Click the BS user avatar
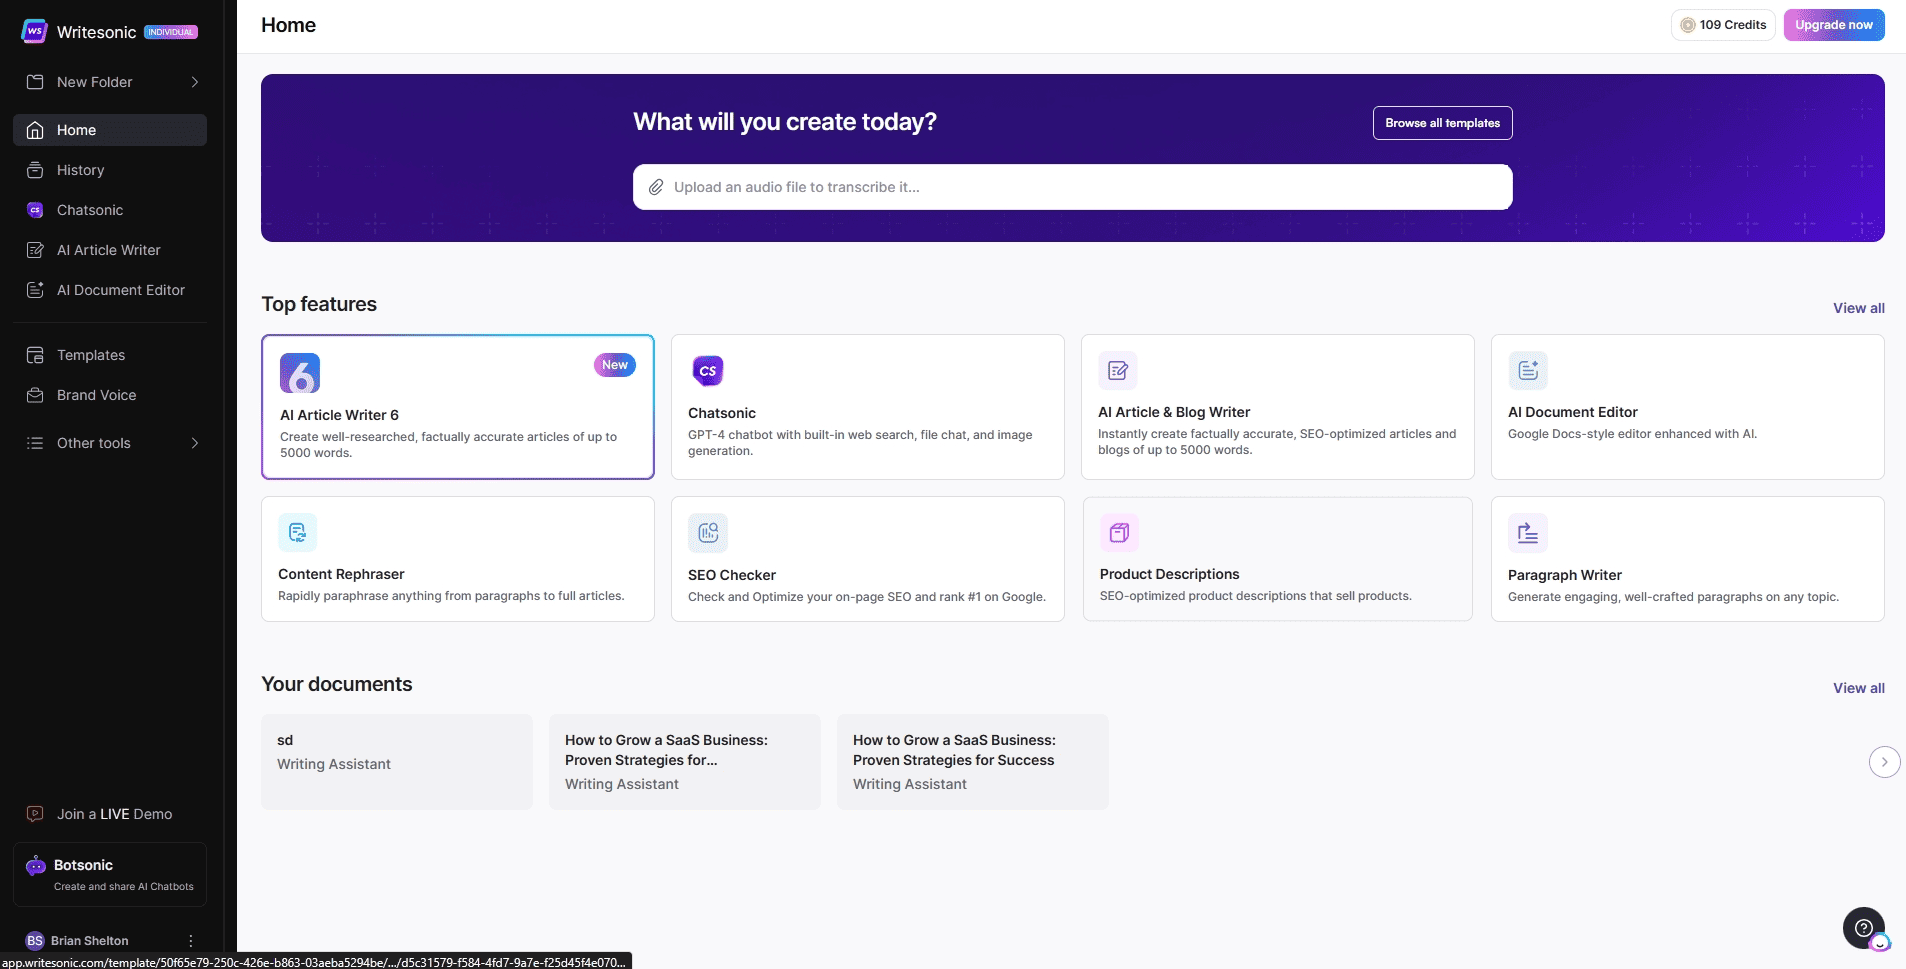 [35, 941]
